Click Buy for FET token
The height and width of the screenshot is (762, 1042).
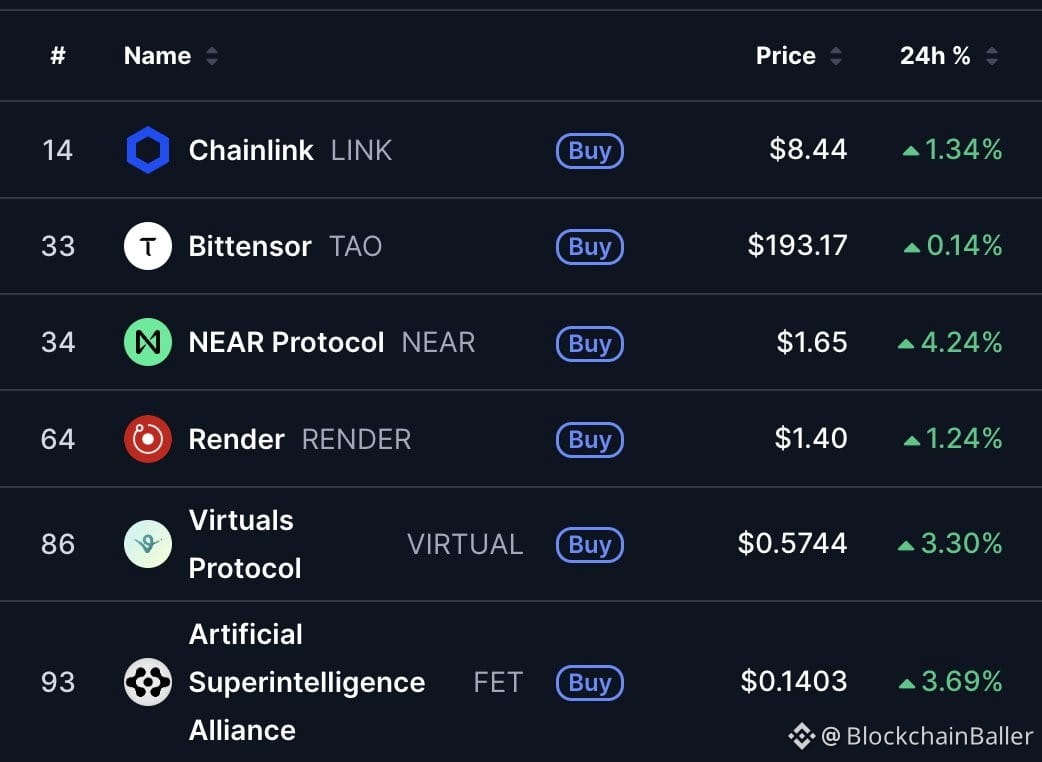589,683
